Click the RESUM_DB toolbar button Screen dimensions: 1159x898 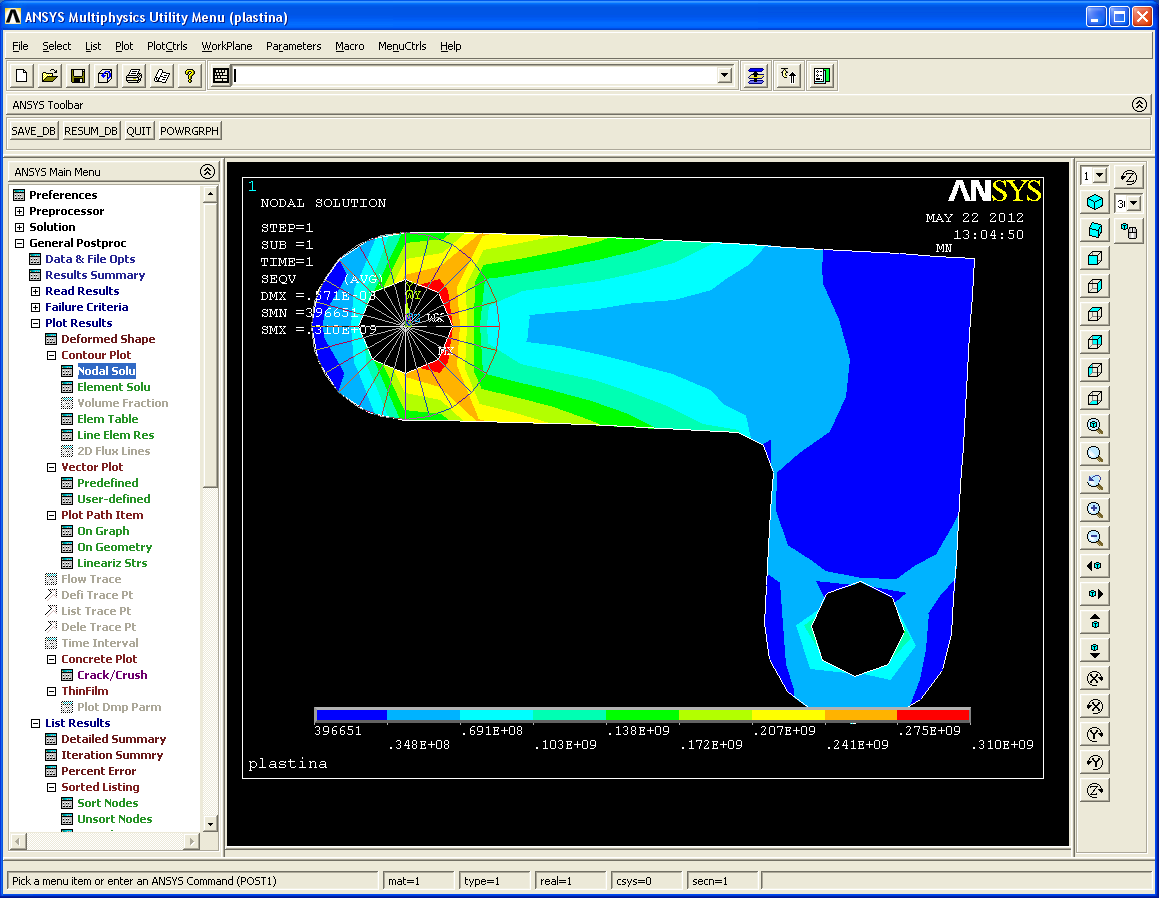[90, 131]
